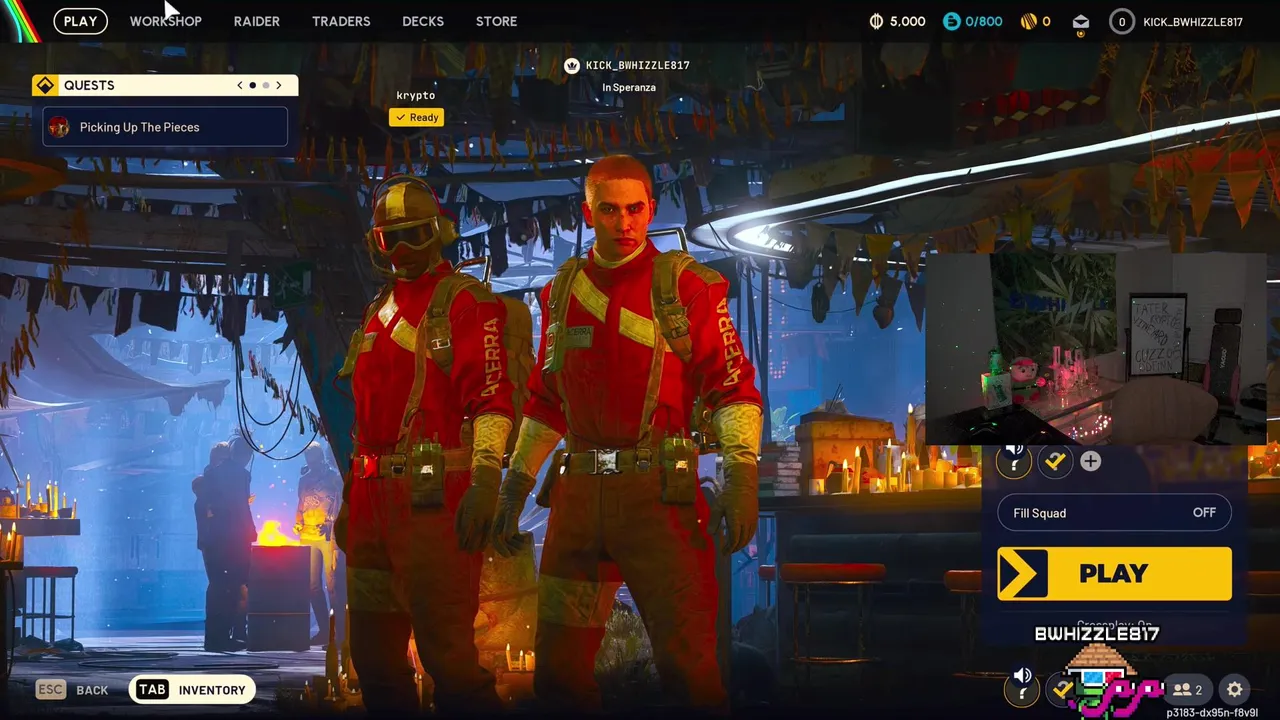Click the QUESTS panel title
The width and height of the screenshot is (1280, 720).
click(89, 85)
